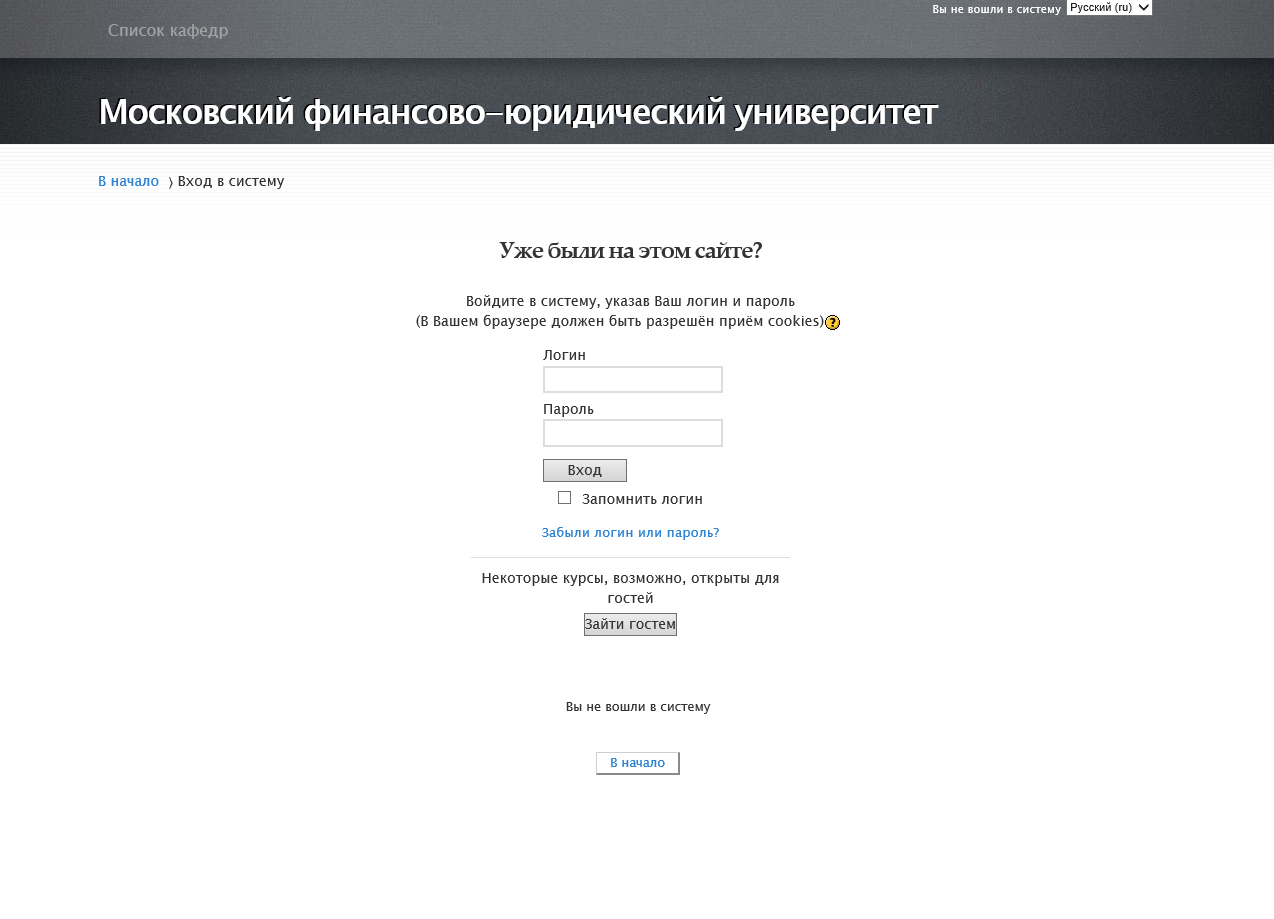Viewport: 1274px width, 919px height.
Task: Click the cookies help question-mark icon
Action: tap(832, 322)
